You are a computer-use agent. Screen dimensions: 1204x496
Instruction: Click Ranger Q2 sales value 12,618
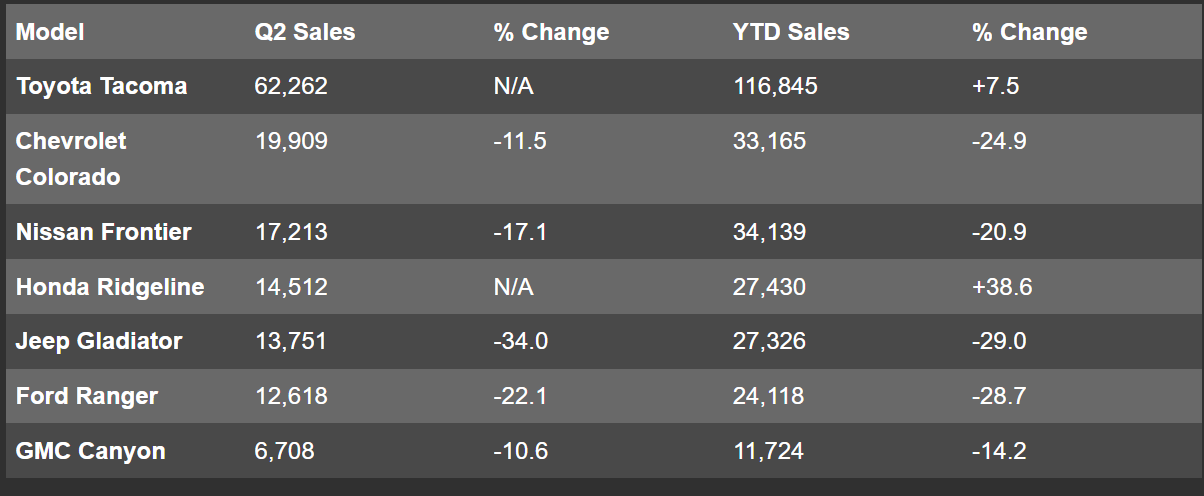pos(291,396)
